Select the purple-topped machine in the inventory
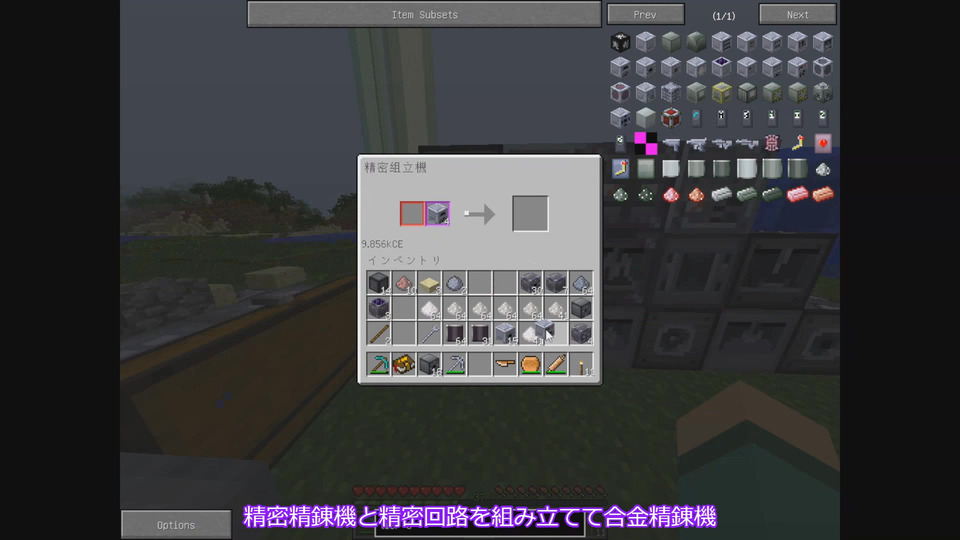Image resolution: width=960 pixels, height=540 pixels. pyautogui.click(x=379, y=308)
